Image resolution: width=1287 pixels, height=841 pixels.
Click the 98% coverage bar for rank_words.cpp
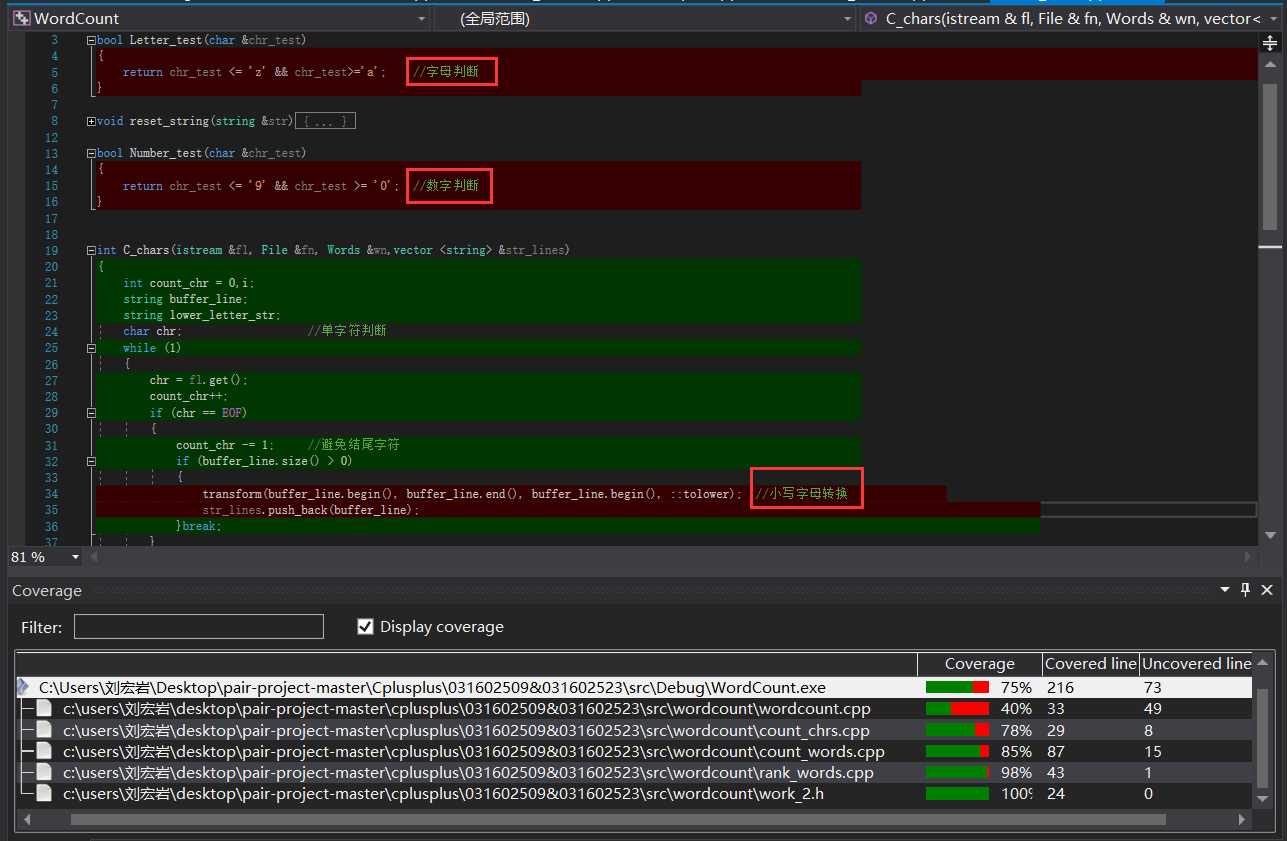click(957, 772)
